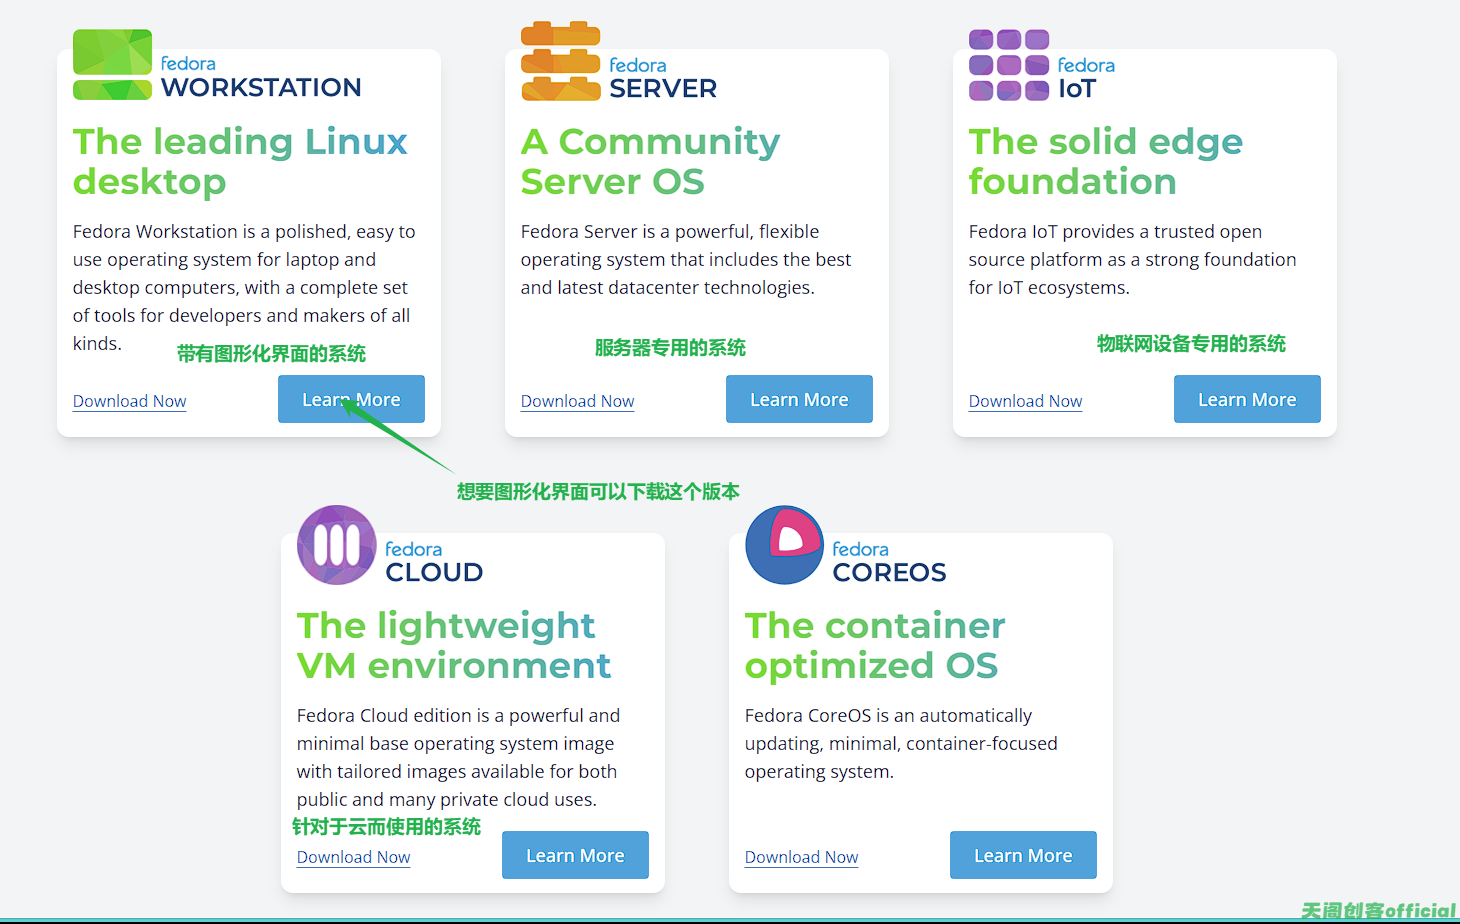This screenshot has height=924, width=1460.
Task: Click heading 'The leading Linux desktop'
Action: coord(240,161)
